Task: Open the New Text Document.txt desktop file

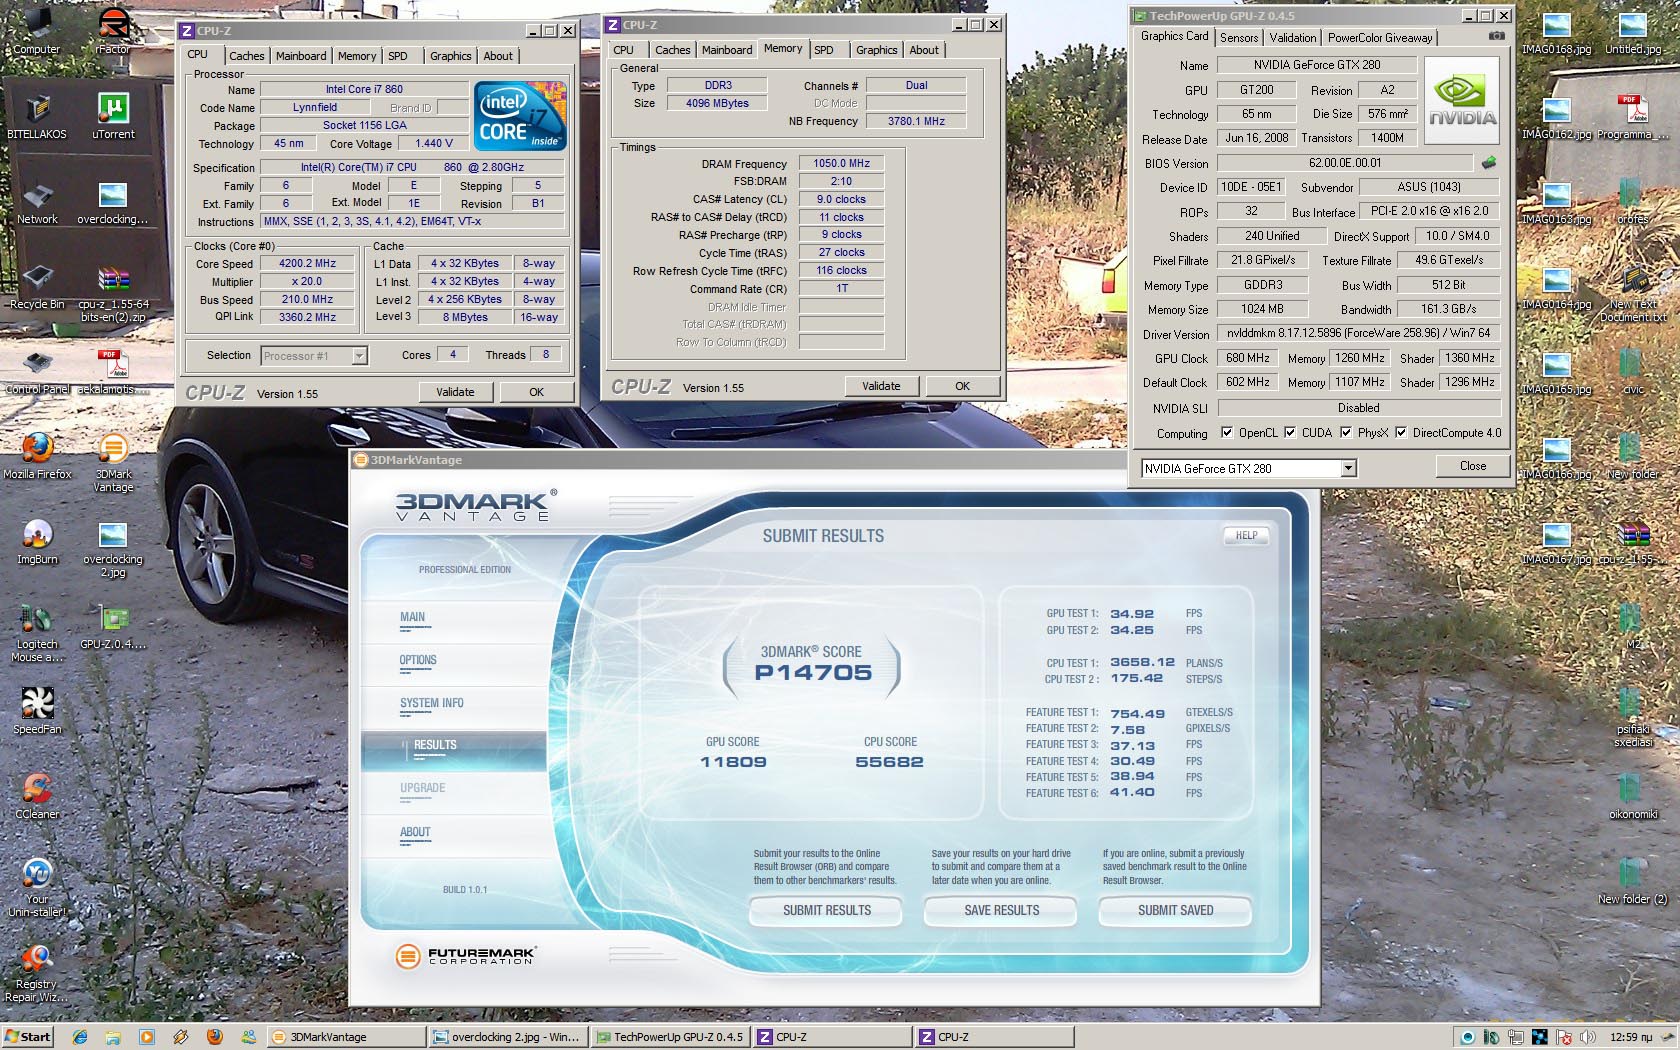Action: click(1632, 292)
